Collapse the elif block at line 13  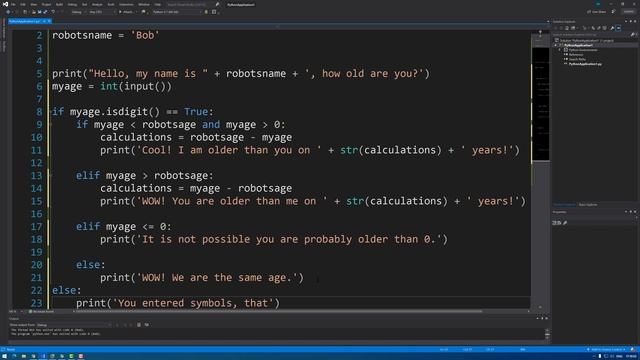point(50,176)
